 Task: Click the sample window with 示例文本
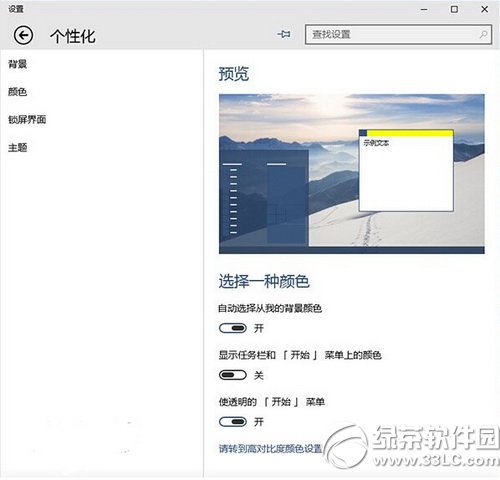(x=406, y=171)
